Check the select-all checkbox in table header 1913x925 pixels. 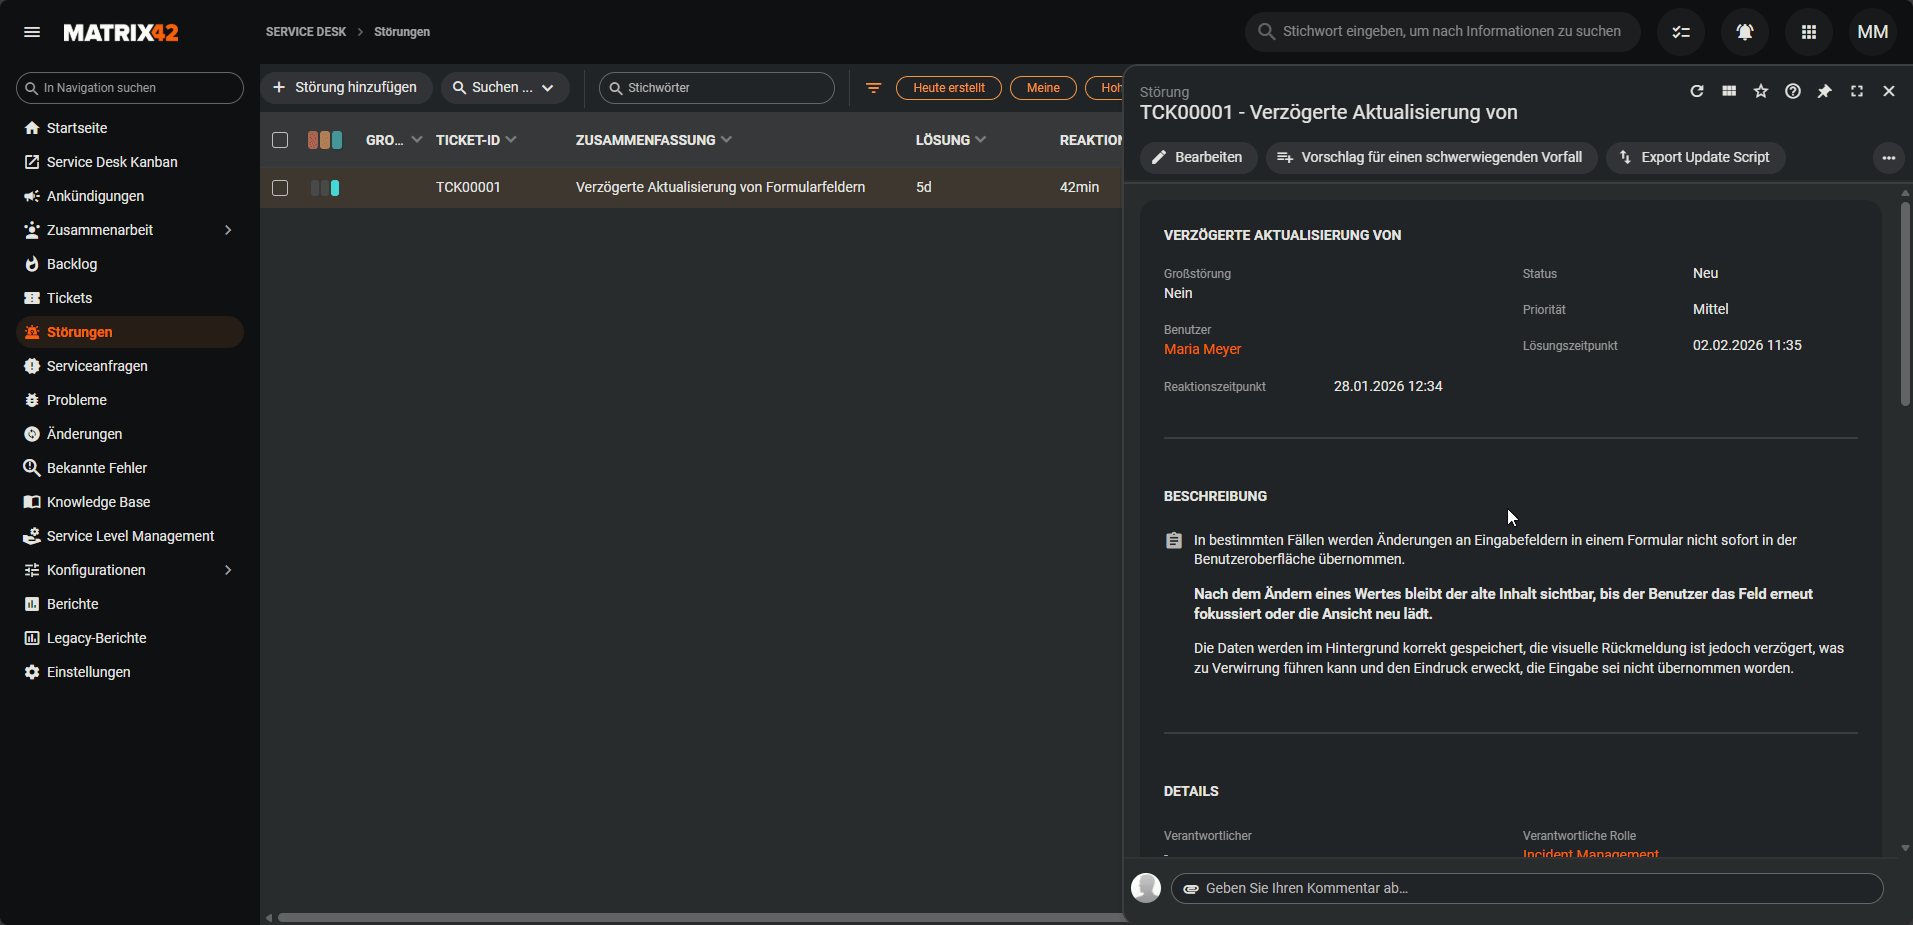[280, 140]
